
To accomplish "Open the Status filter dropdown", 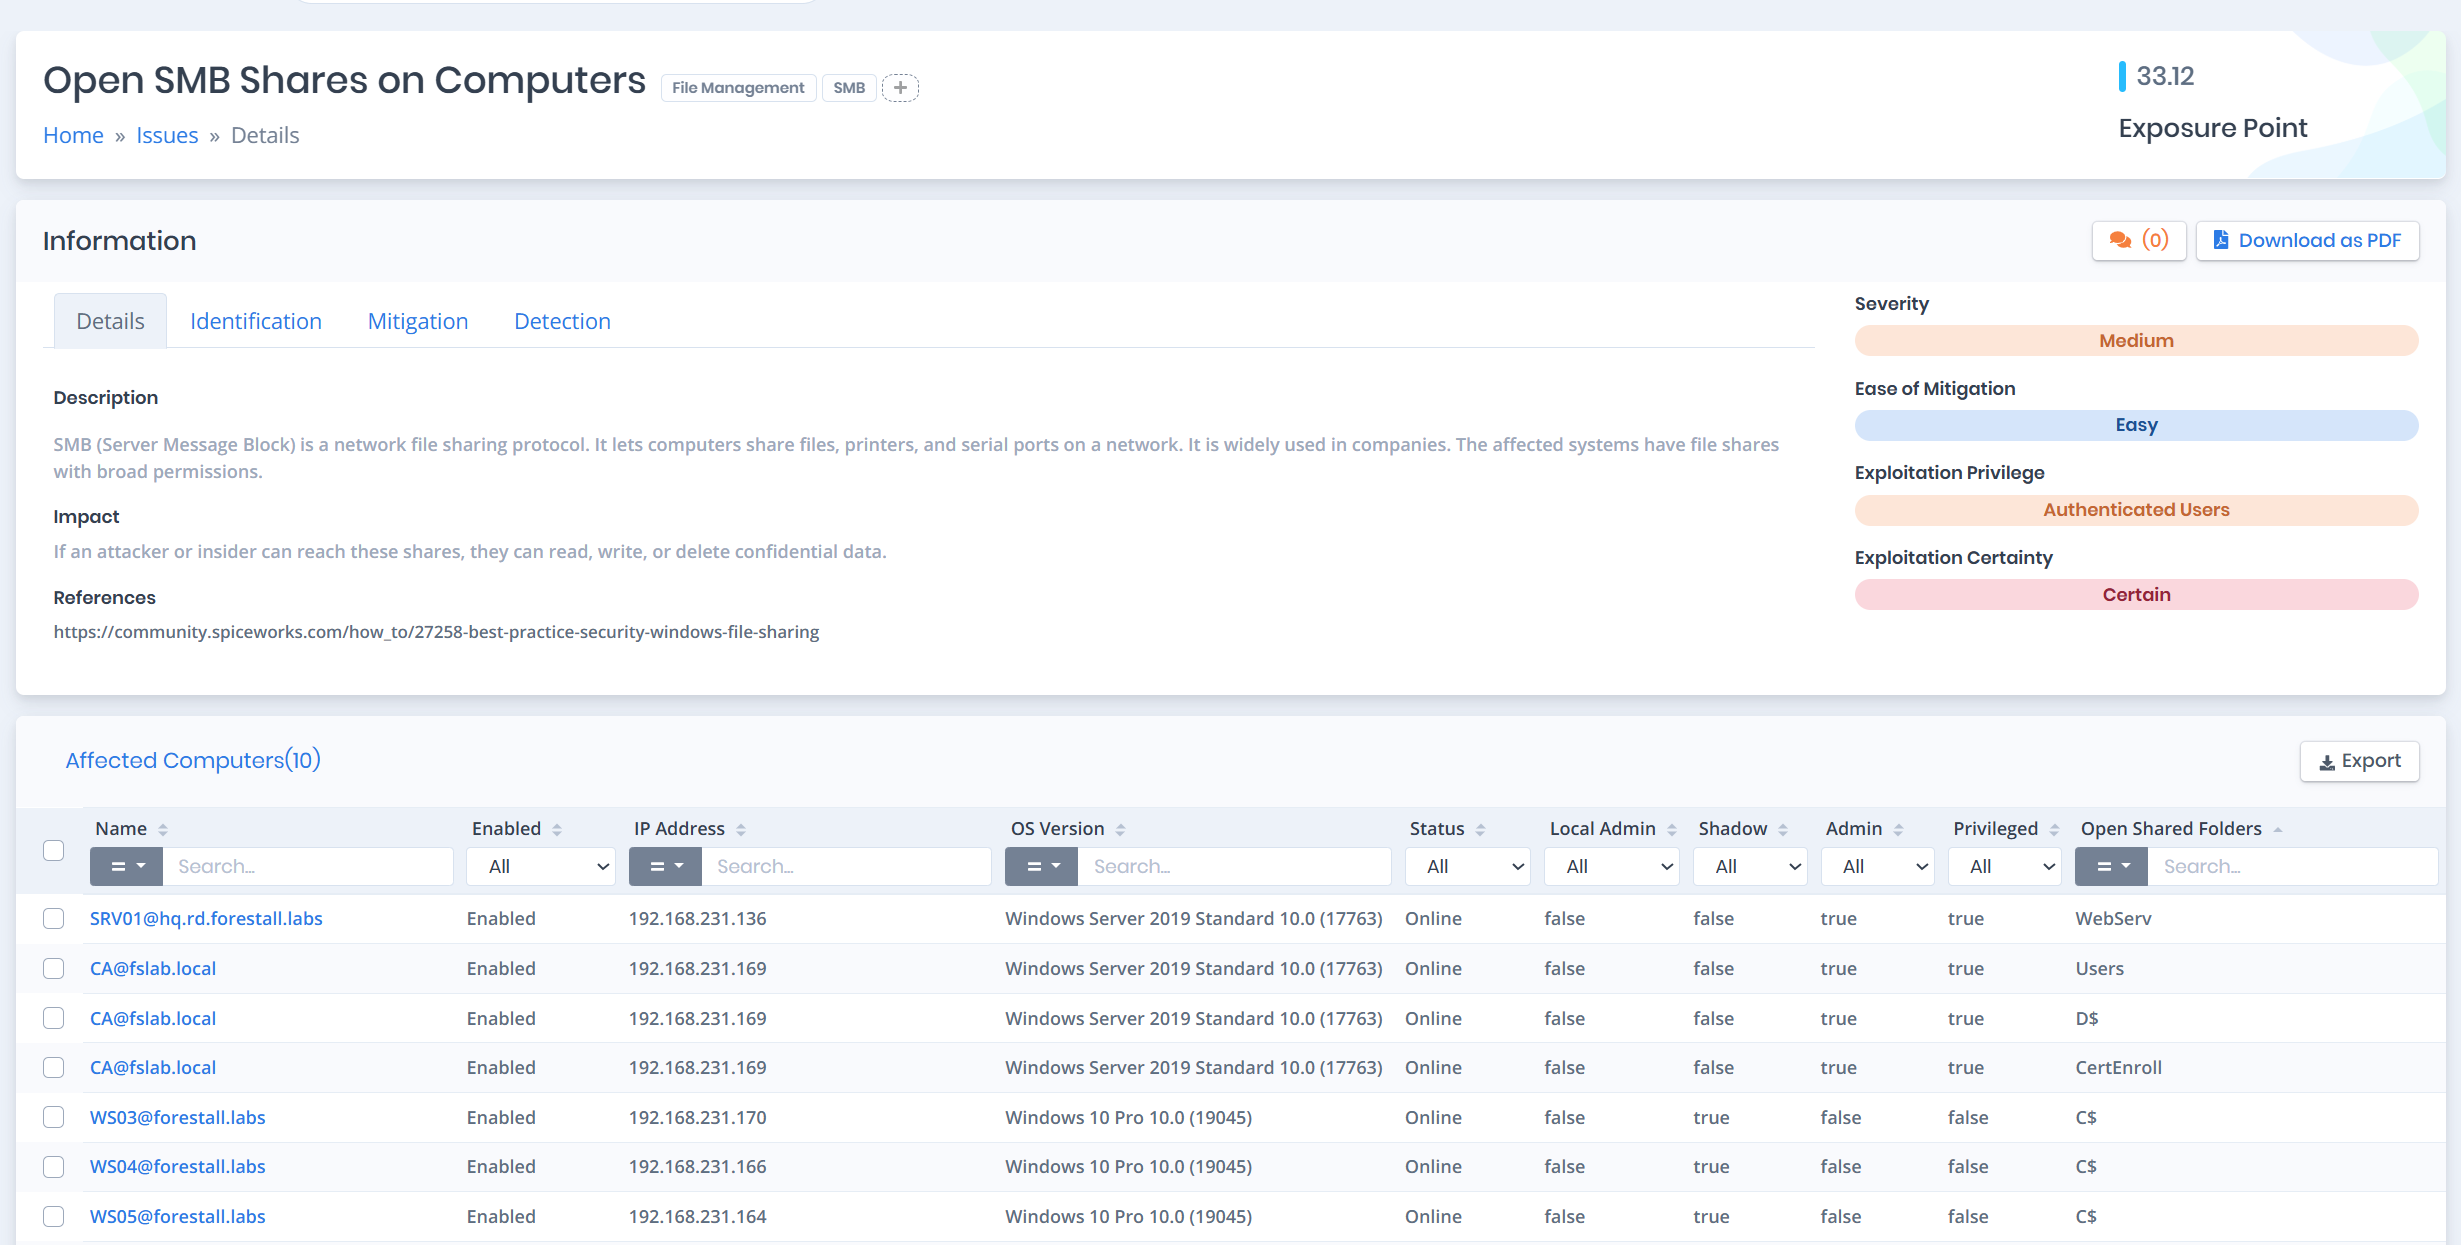I will coord(1467,866).
